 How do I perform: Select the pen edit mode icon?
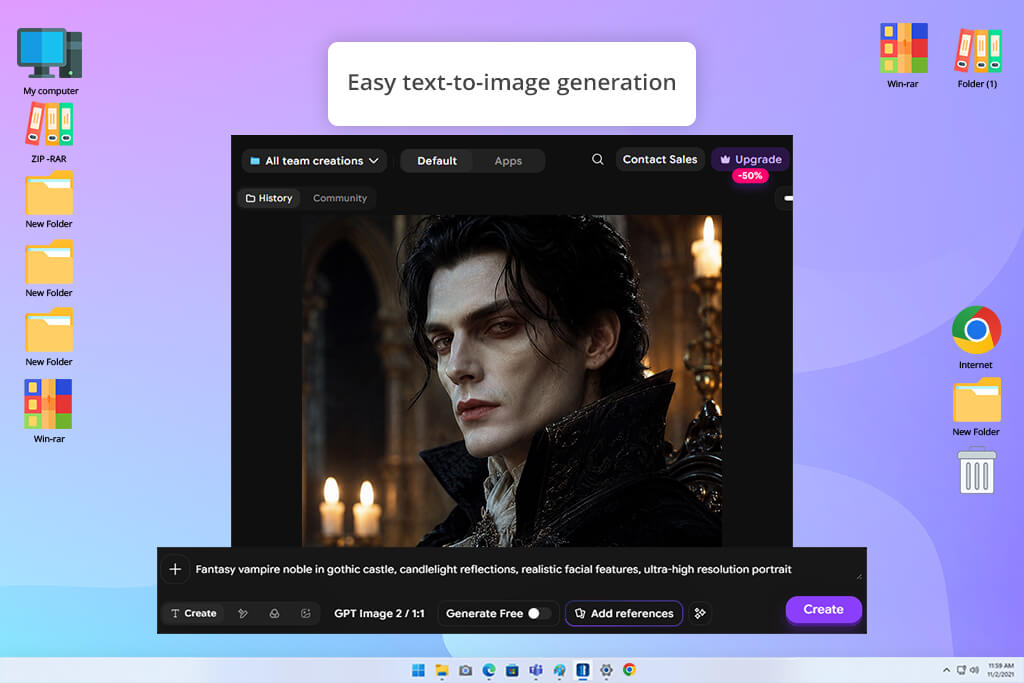(x=243, y=613)
